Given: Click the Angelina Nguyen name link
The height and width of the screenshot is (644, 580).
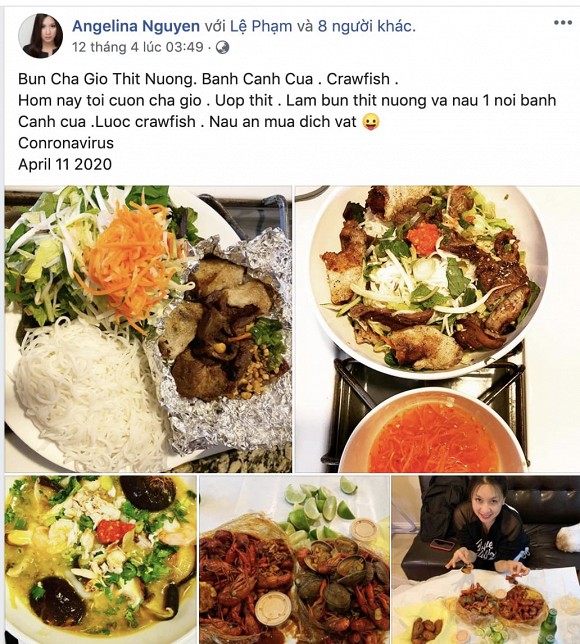Looking at the screenshot, I should [x=136, y=26].
